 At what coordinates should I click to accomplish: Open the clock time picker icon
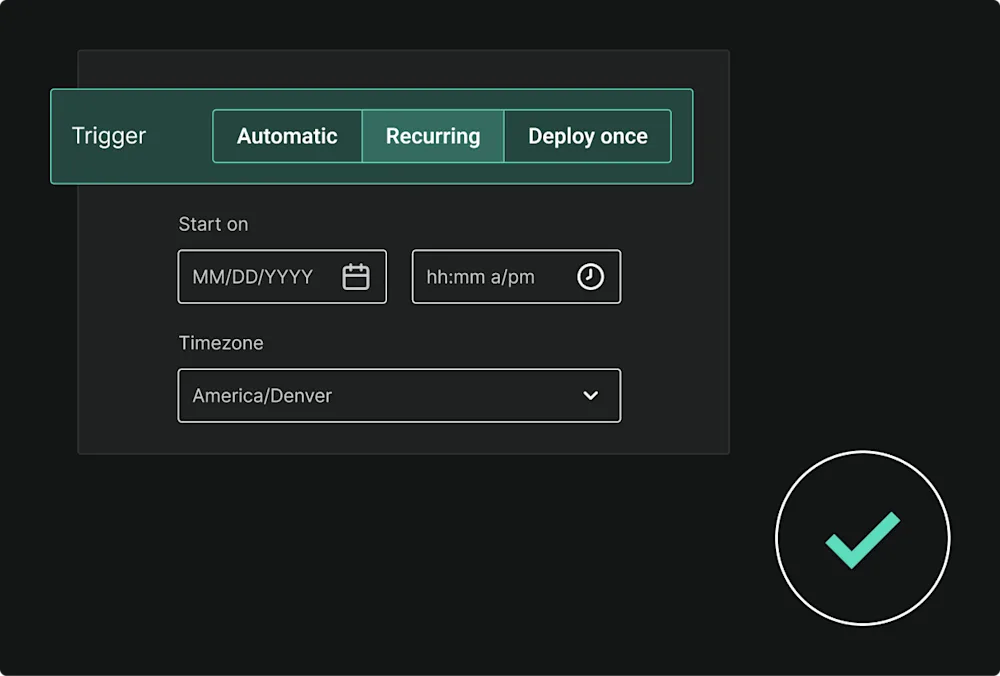click(591, 277)
